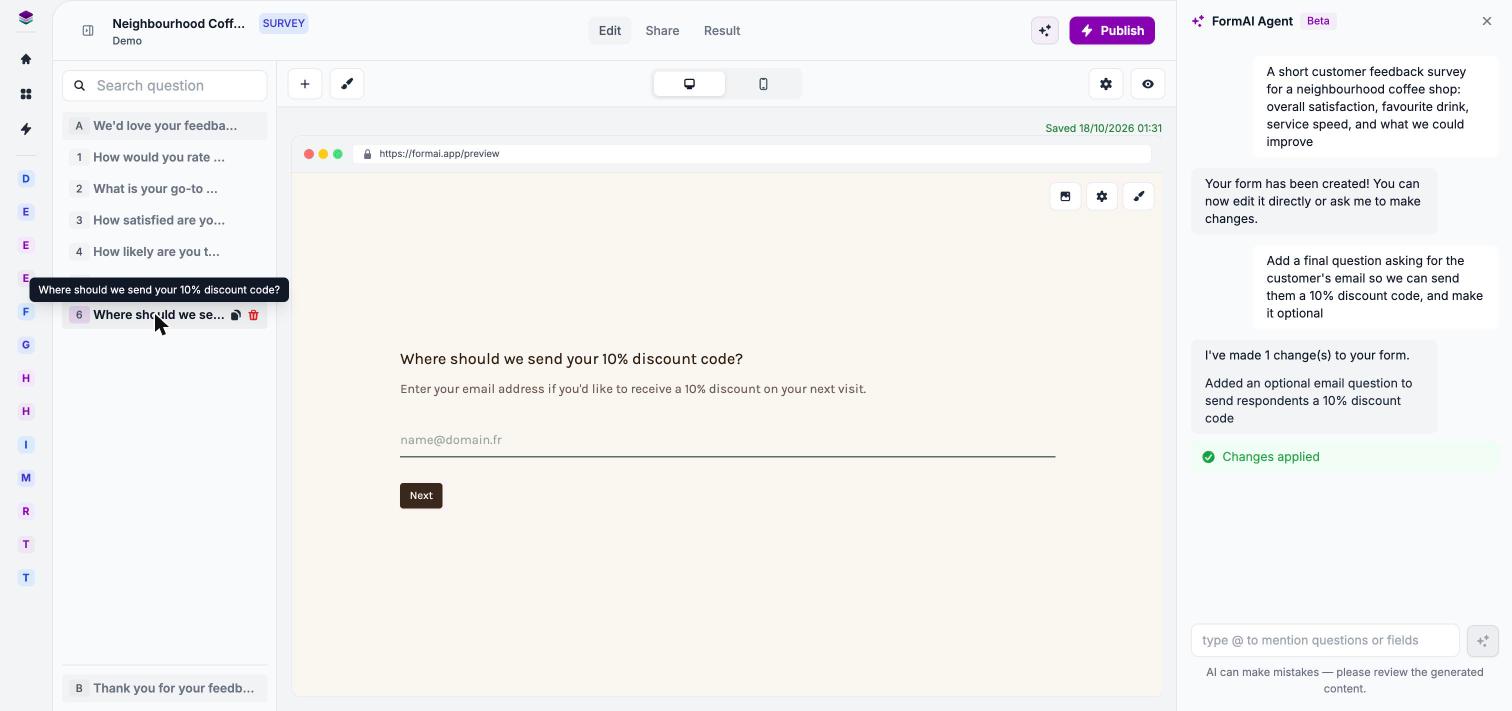Viewport: 1512px width, 711px height.
Task: Open workspace R in sidebar
Action: click(26, 511)
